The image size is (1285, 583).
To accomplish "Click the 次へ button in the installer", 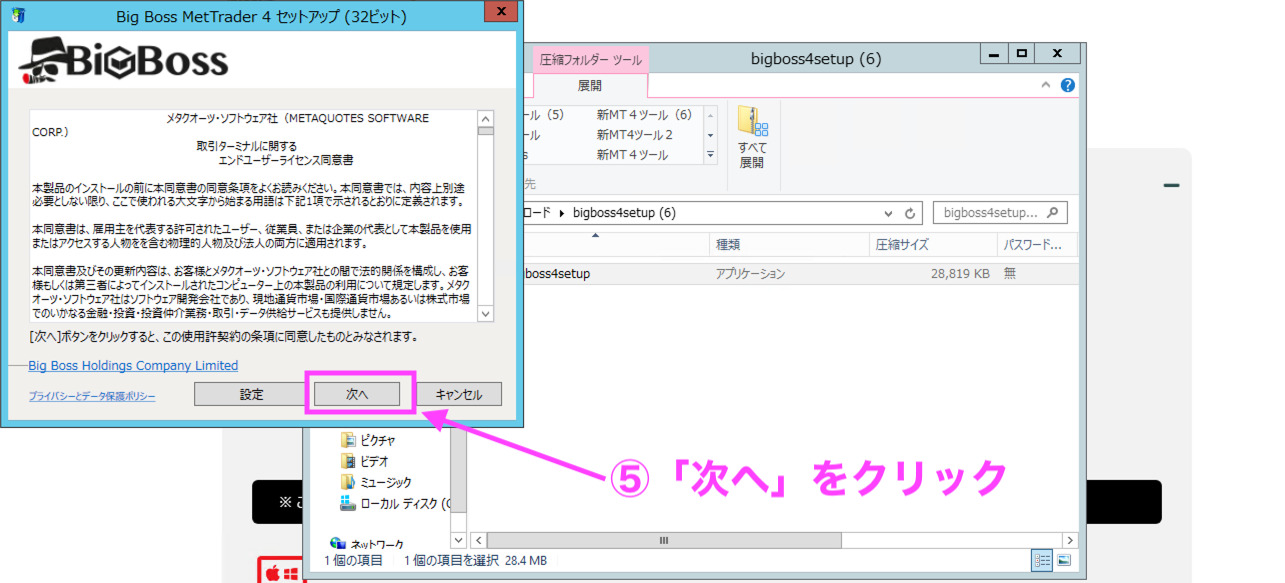I will (x=357, y=394).
